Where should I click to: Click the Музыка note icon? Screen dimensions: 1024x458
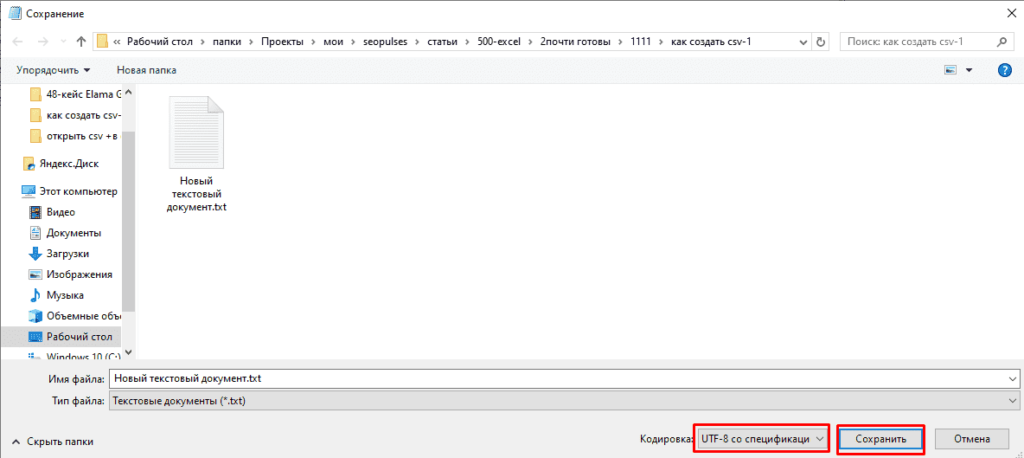(36, 295)
